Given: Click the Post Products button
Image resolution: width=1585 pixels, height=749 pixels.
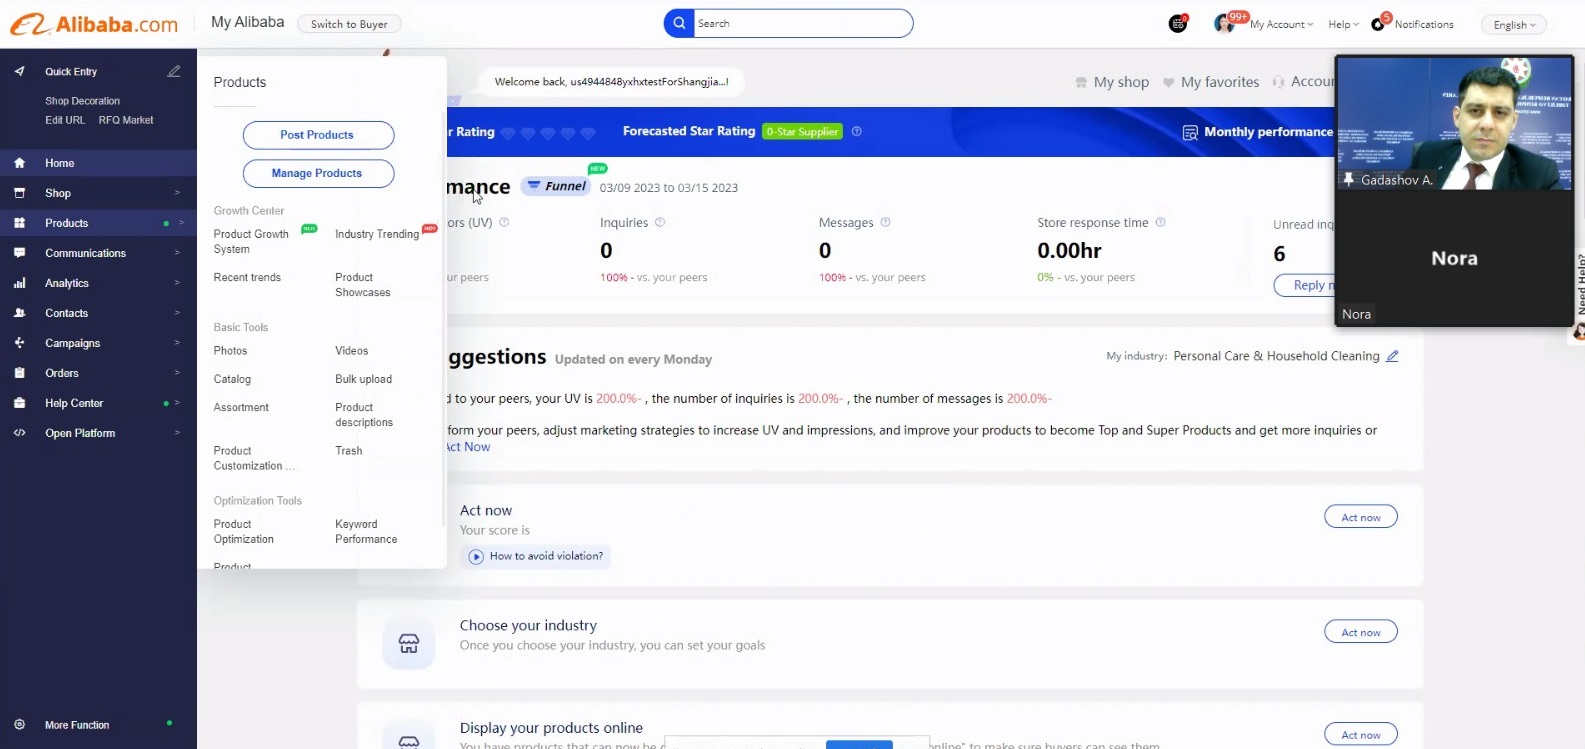Looking at the screenshot, I should point(318,135).
